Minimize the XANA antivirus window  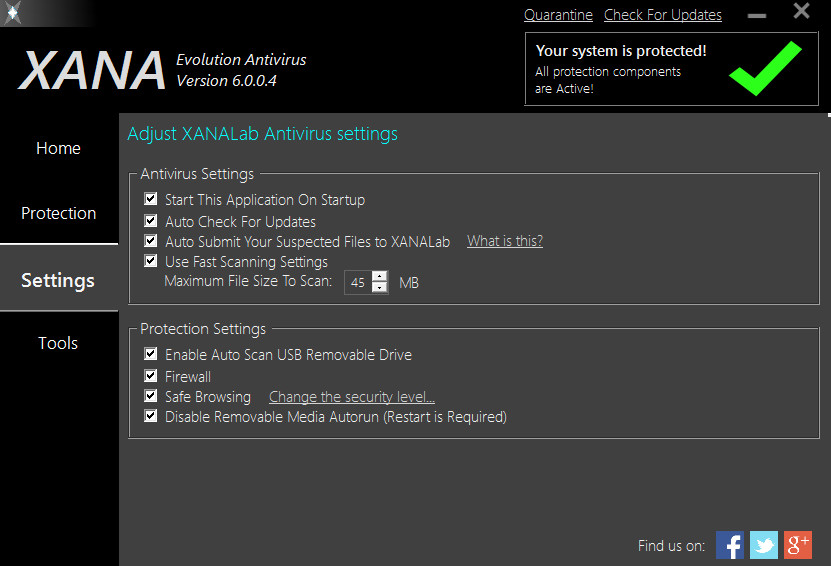point(757,16)
